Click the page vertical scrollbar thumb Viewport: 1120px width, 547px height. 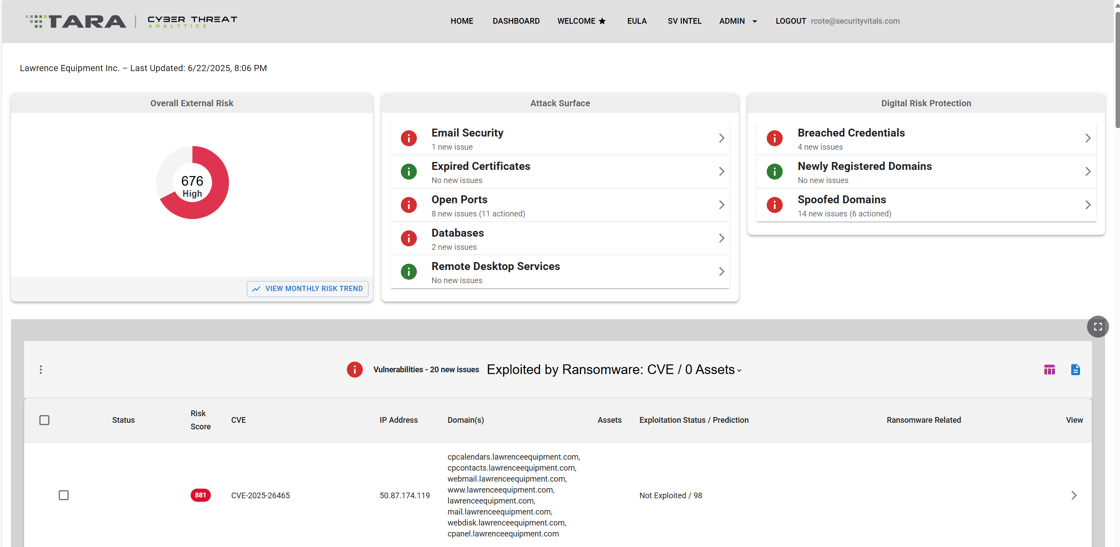1116,68
